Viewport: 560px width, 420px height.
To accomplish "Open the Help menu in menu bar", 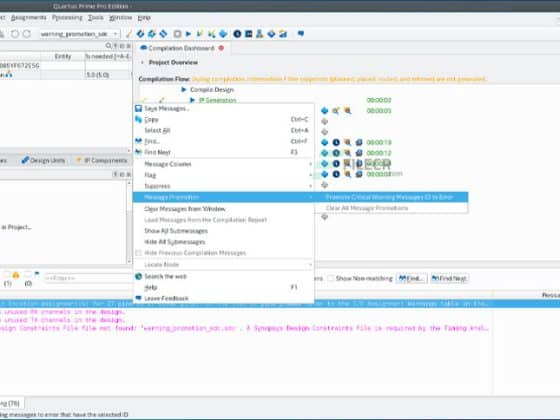I will 144,18.
